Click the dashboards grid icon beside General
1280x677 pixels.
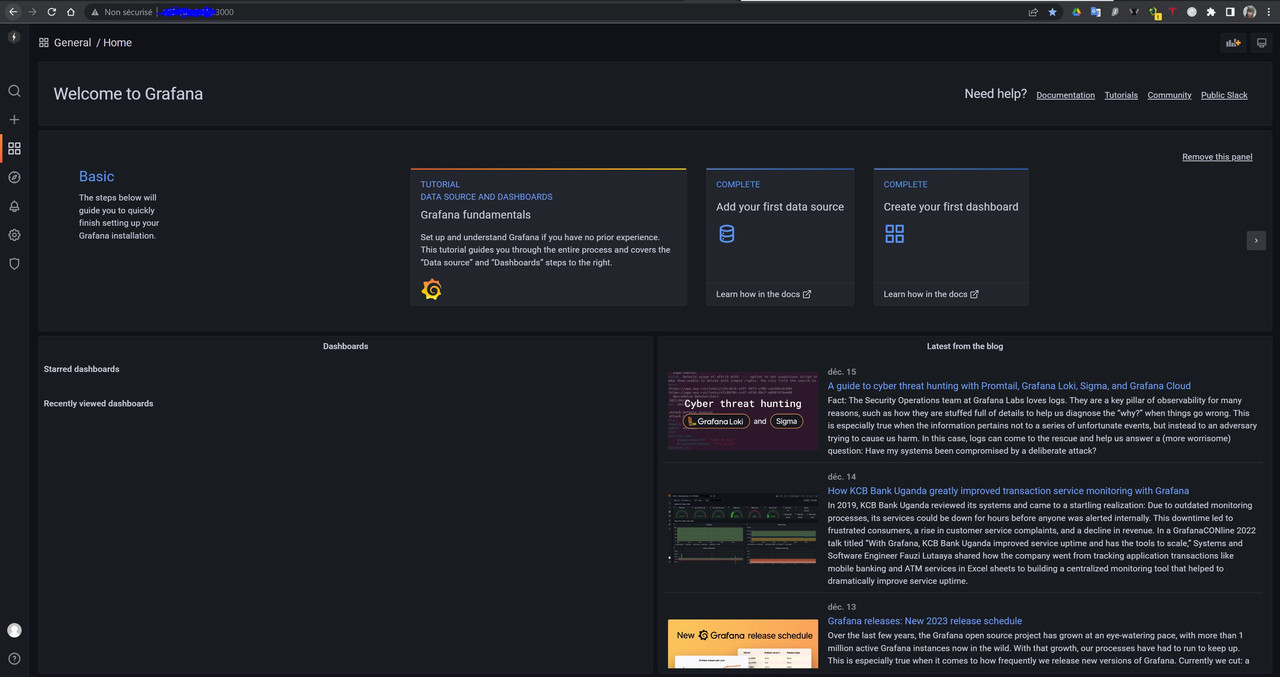click(x=44, y=43)
